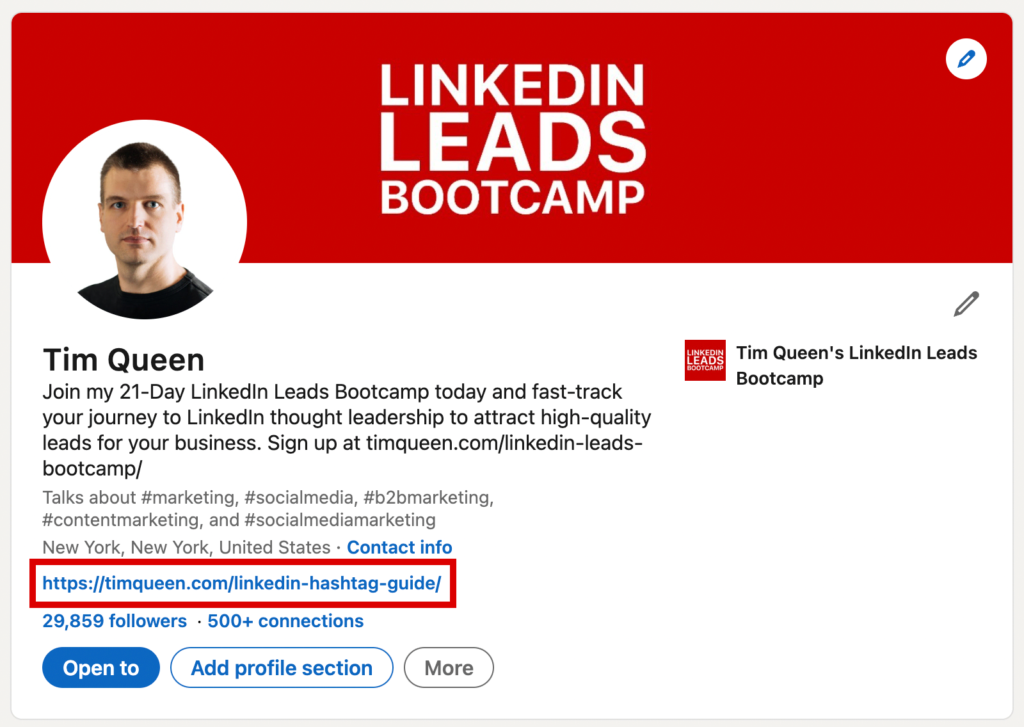Select the #b2bmarketing hashtag
The width and height of the screenshot is (1024, 727).
pyautogui.click(x=428, y=497)
